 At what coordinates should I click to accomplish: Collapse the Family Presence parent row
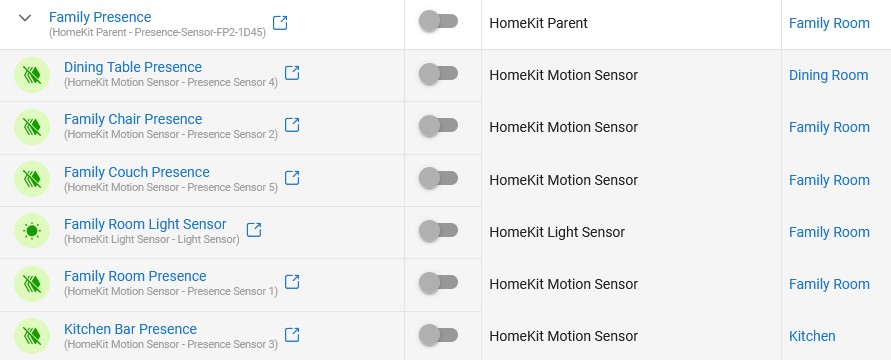[x=24, y=18]
